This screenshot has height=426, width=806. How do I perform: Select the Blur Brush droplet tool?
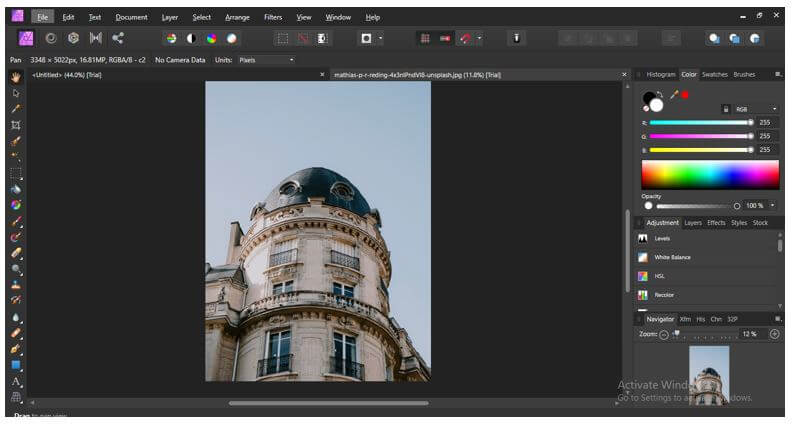tap(16, 318)
